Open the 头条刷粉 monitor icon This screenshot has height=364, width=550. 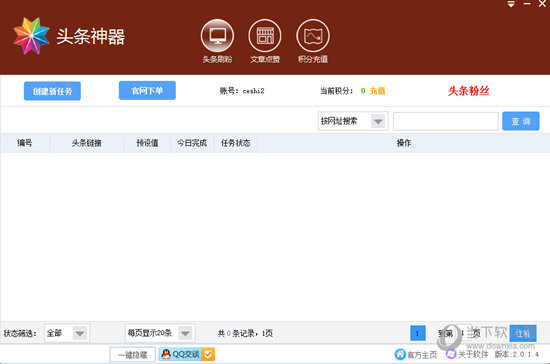pos(217,36)
